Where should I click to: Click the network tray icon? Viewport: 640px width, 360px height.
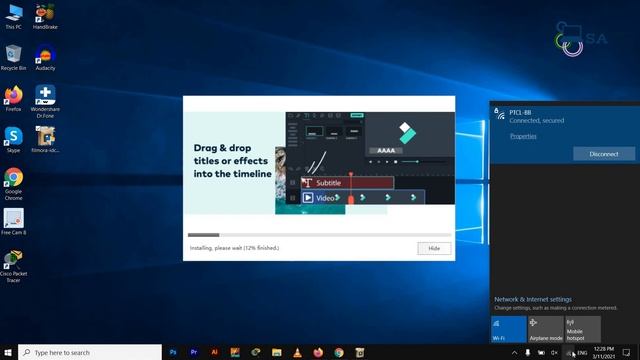point(569,353)
